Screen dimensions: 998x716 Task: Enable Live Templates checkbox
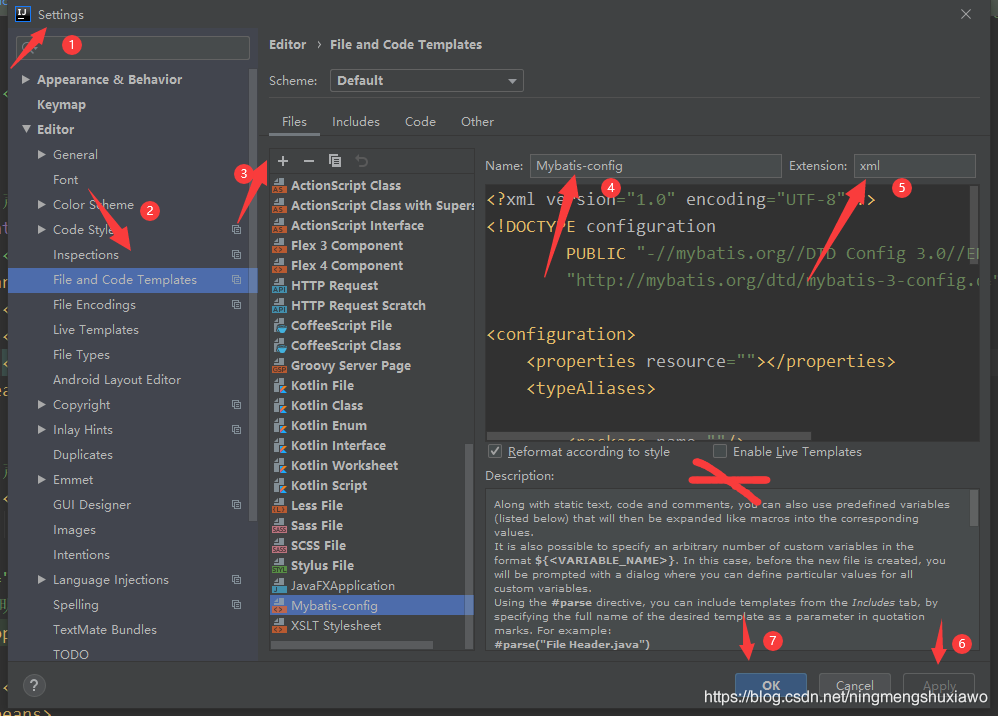[720, 452]
